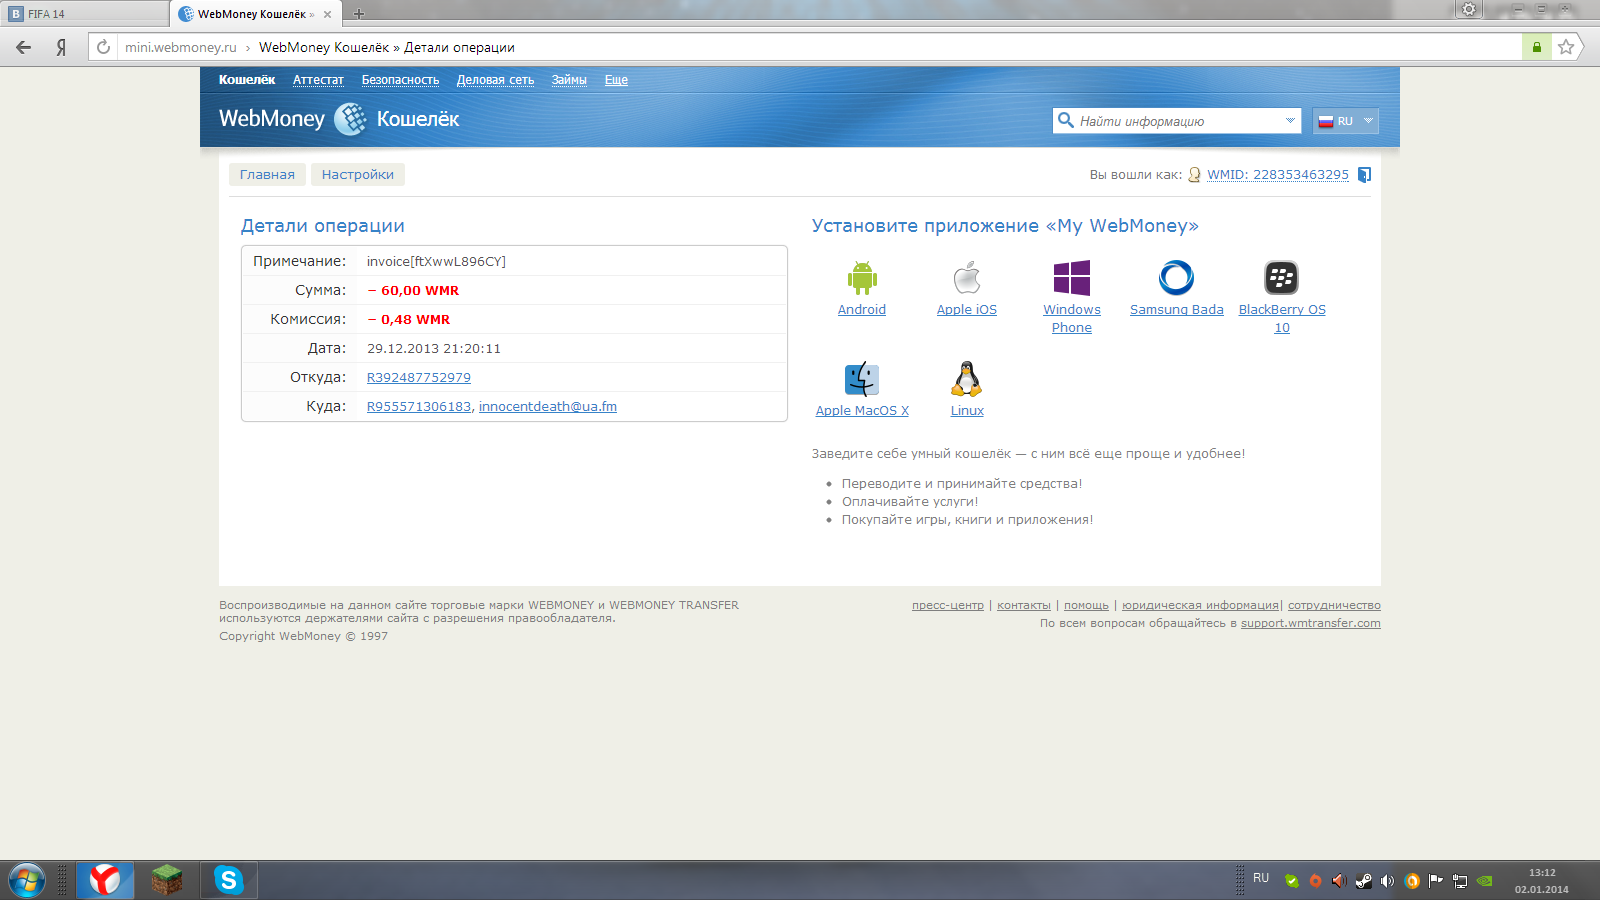Open the контакты footer link
Screen dimensions: 1600x900
(x=1024, y=605)
